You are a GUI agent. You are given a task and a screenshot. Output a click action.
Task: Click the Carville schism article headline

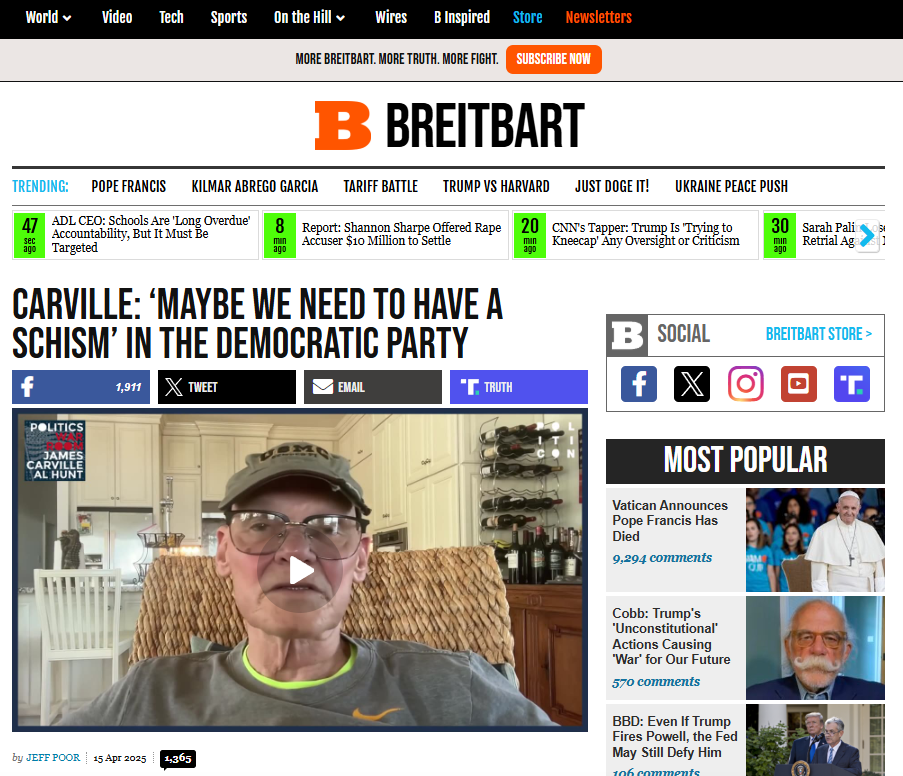click(257, 324)
